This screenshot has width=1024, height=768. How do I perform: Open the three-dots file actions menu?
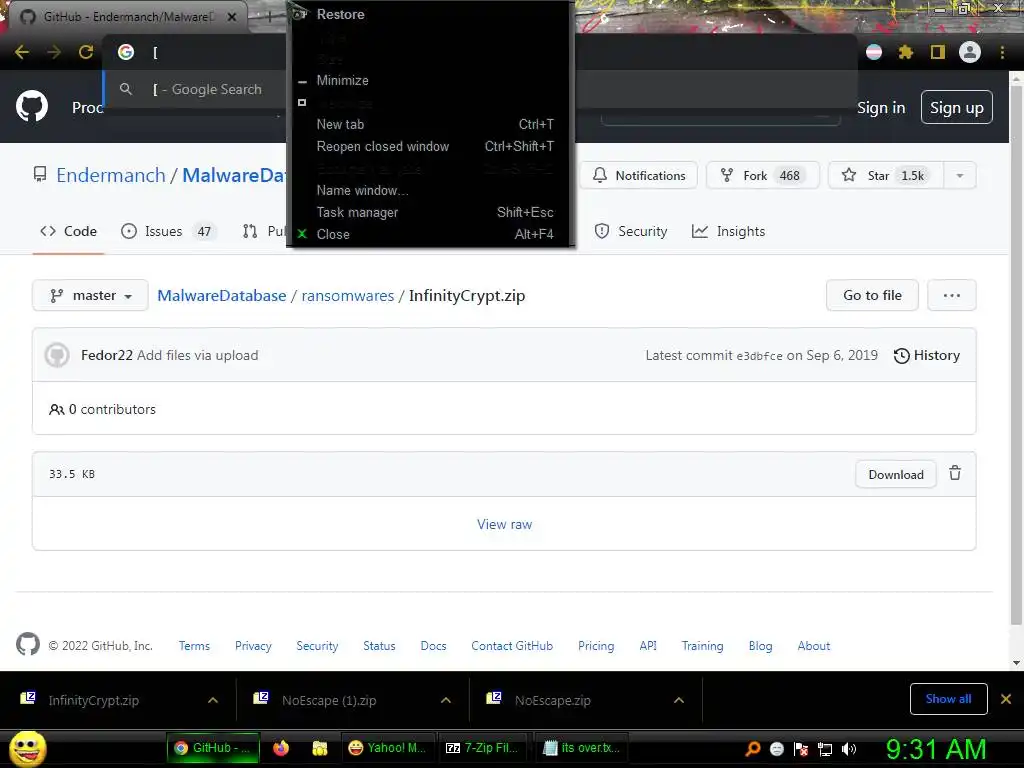[x=952, y=296]
